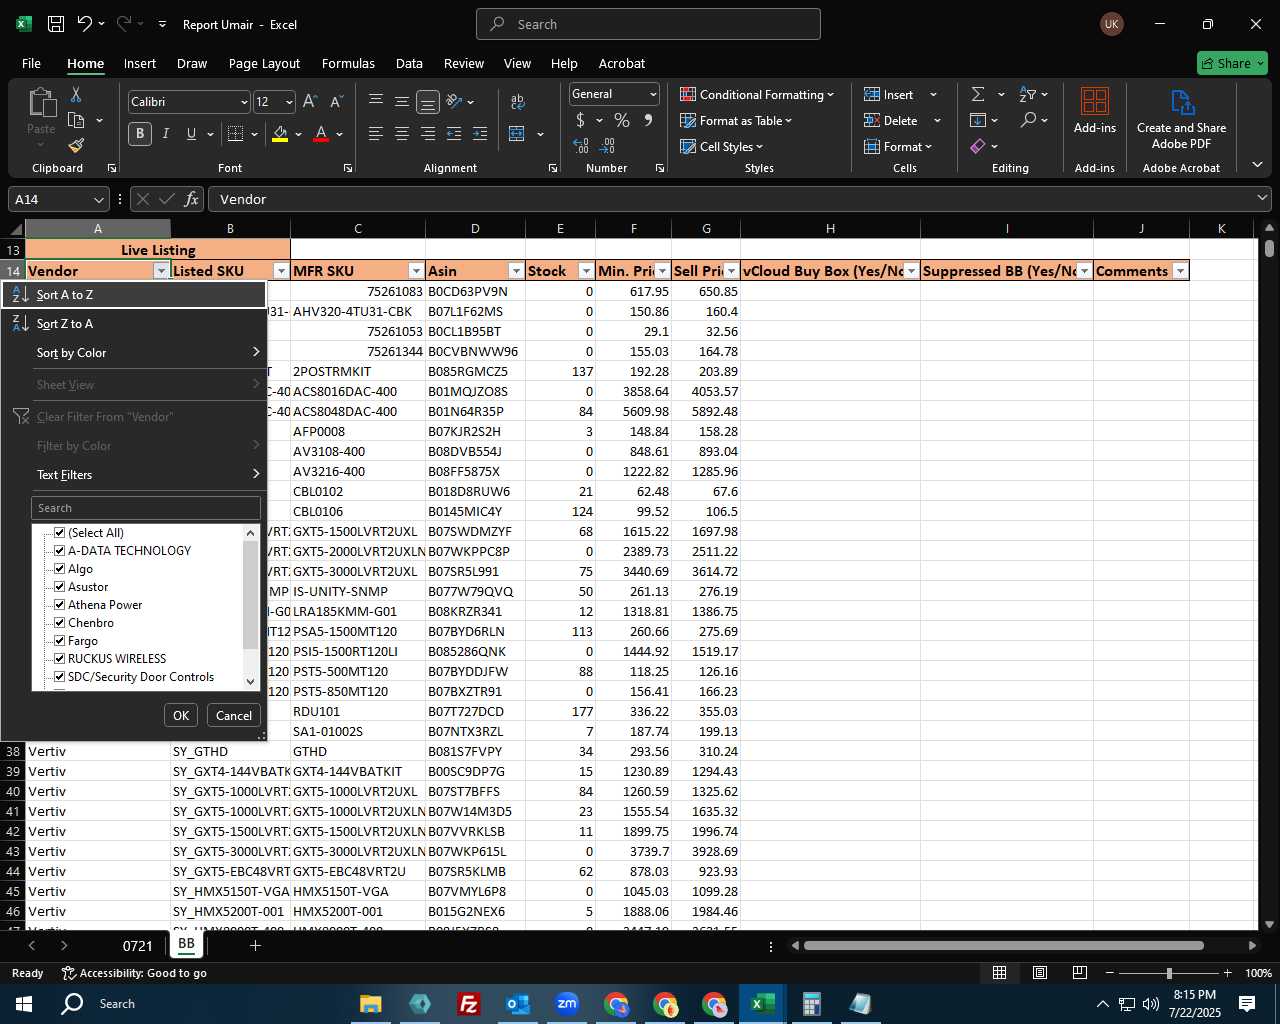Click the Sort & Filter icon
This screenshot has width=1280, height=1024.
[1027, 94]
